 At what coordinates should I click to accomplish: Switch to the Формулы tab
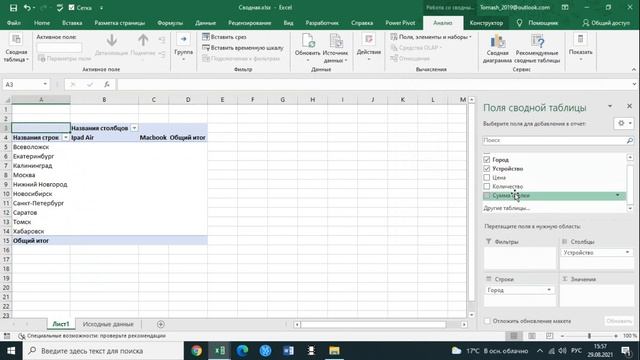coord(170,23)
